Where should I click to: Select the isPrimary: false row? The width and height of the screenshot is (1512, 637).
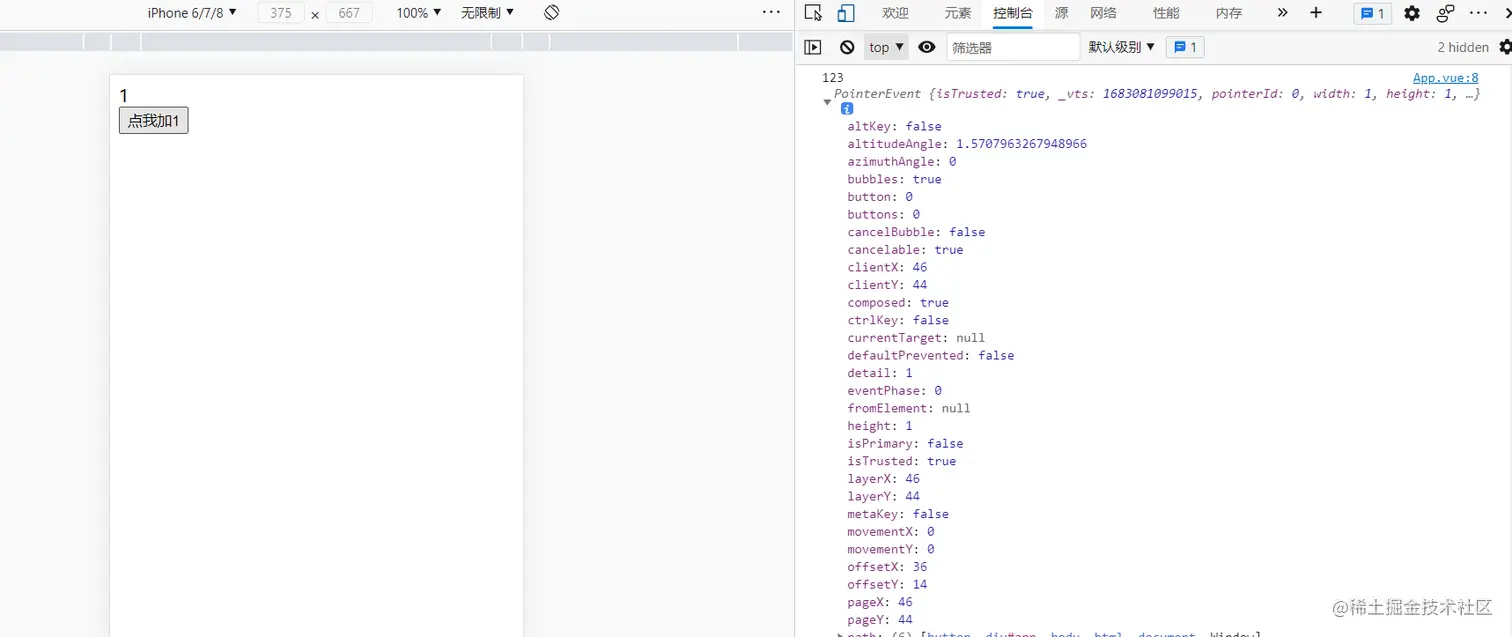[x=905, y=443]
